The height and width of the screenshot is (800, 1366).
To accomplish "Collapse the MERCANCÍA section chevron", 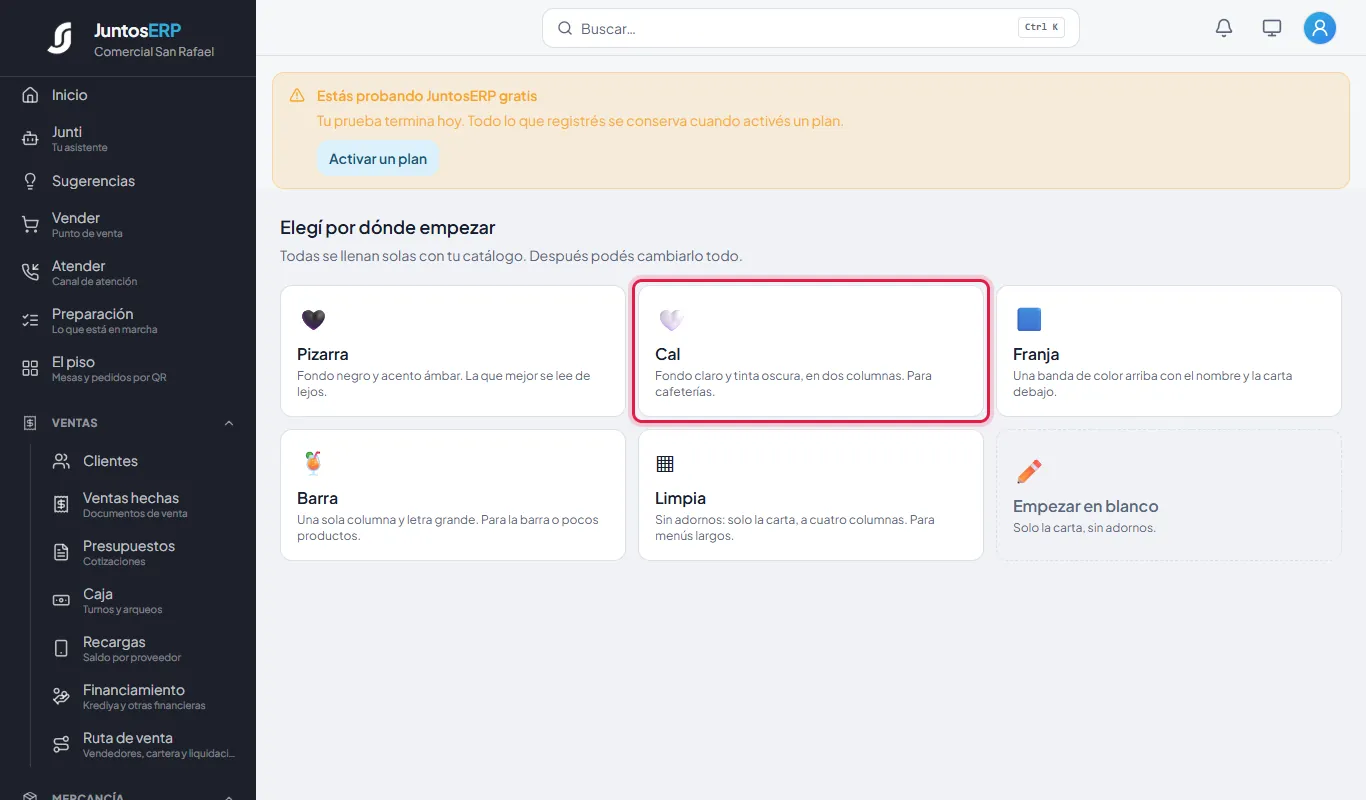I will tap(229, 797).
